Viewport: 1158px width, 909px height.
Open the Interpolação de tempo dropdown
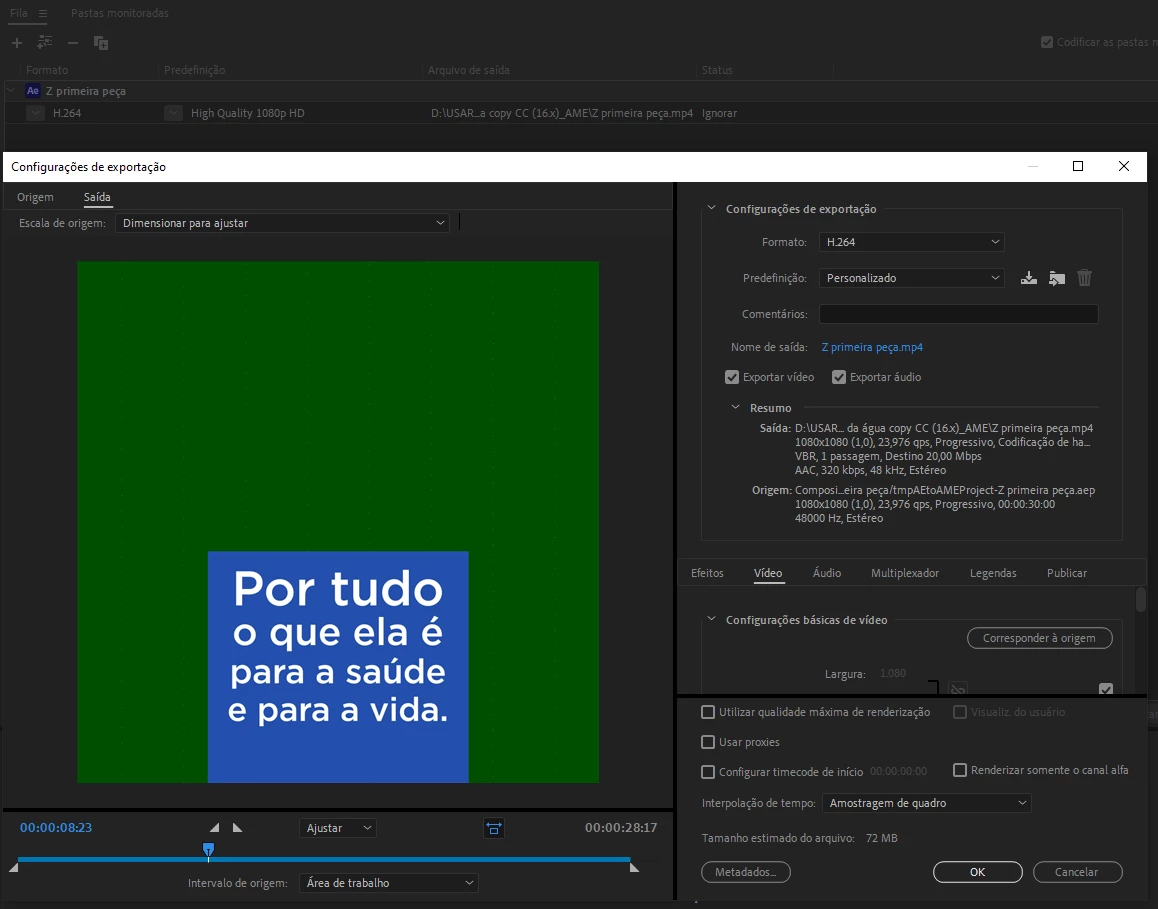pyautogui.click(x=927, y=803)
